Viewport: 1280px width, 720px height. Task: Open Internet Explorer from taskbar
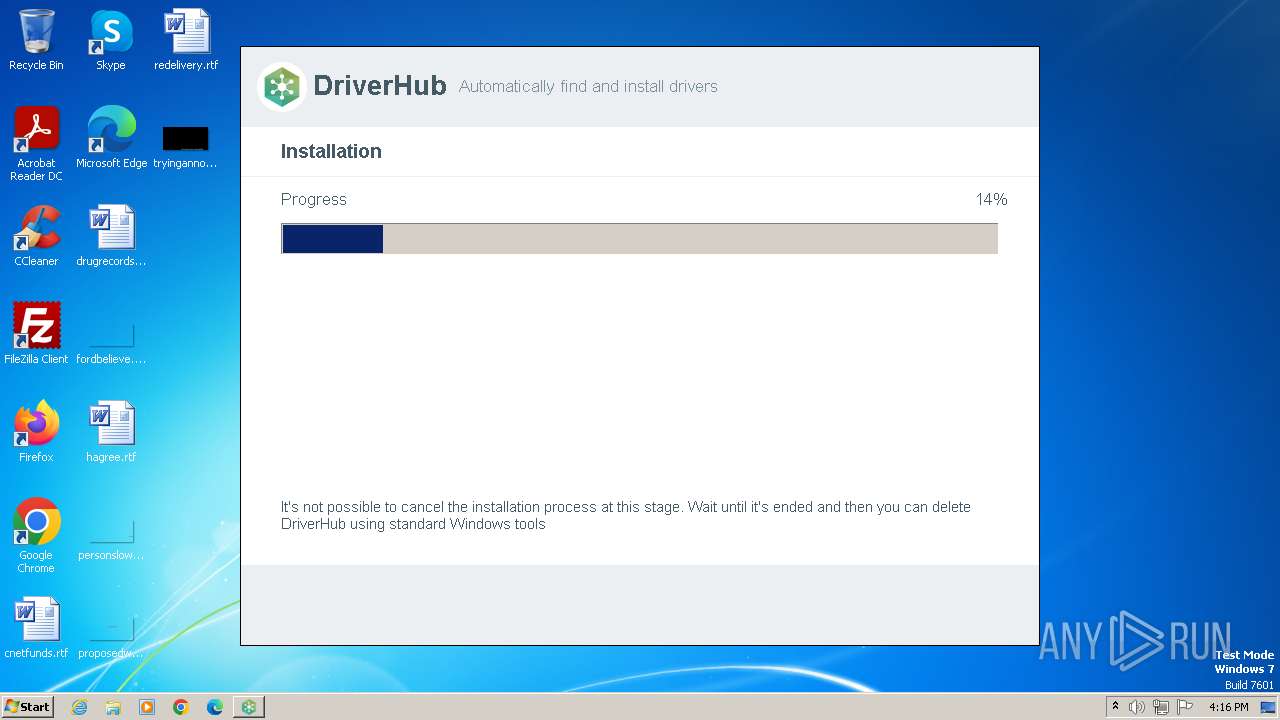pyautogui.click(x=79, y=707)
